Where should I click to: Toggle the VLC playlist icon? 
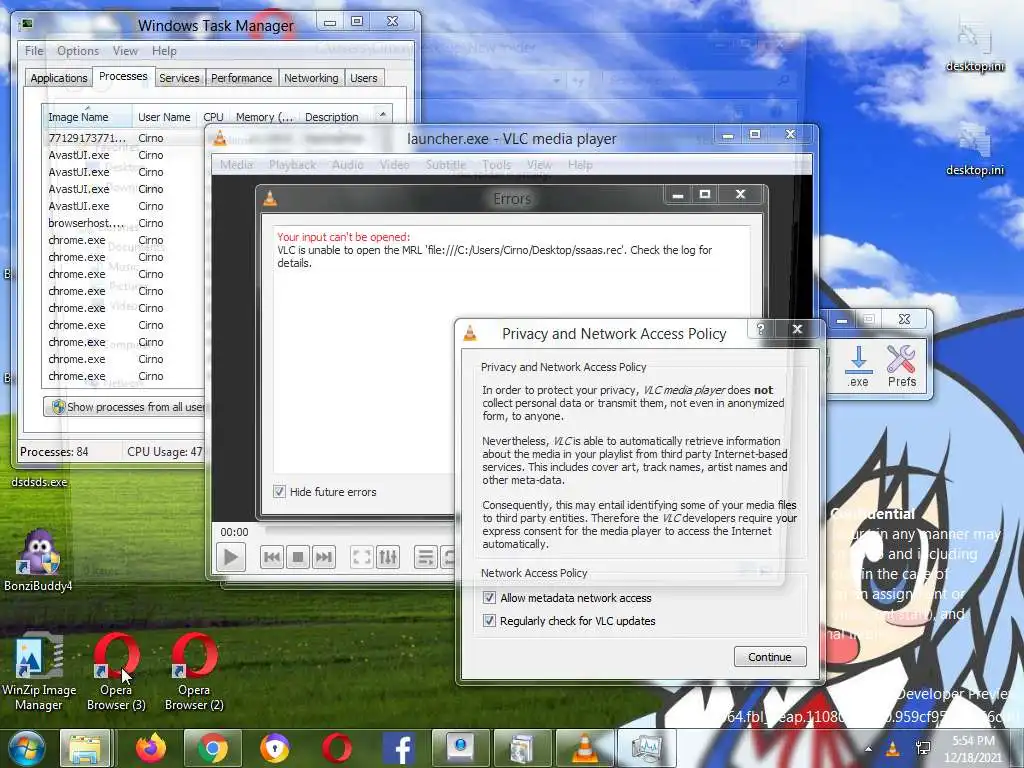[426, 557]
